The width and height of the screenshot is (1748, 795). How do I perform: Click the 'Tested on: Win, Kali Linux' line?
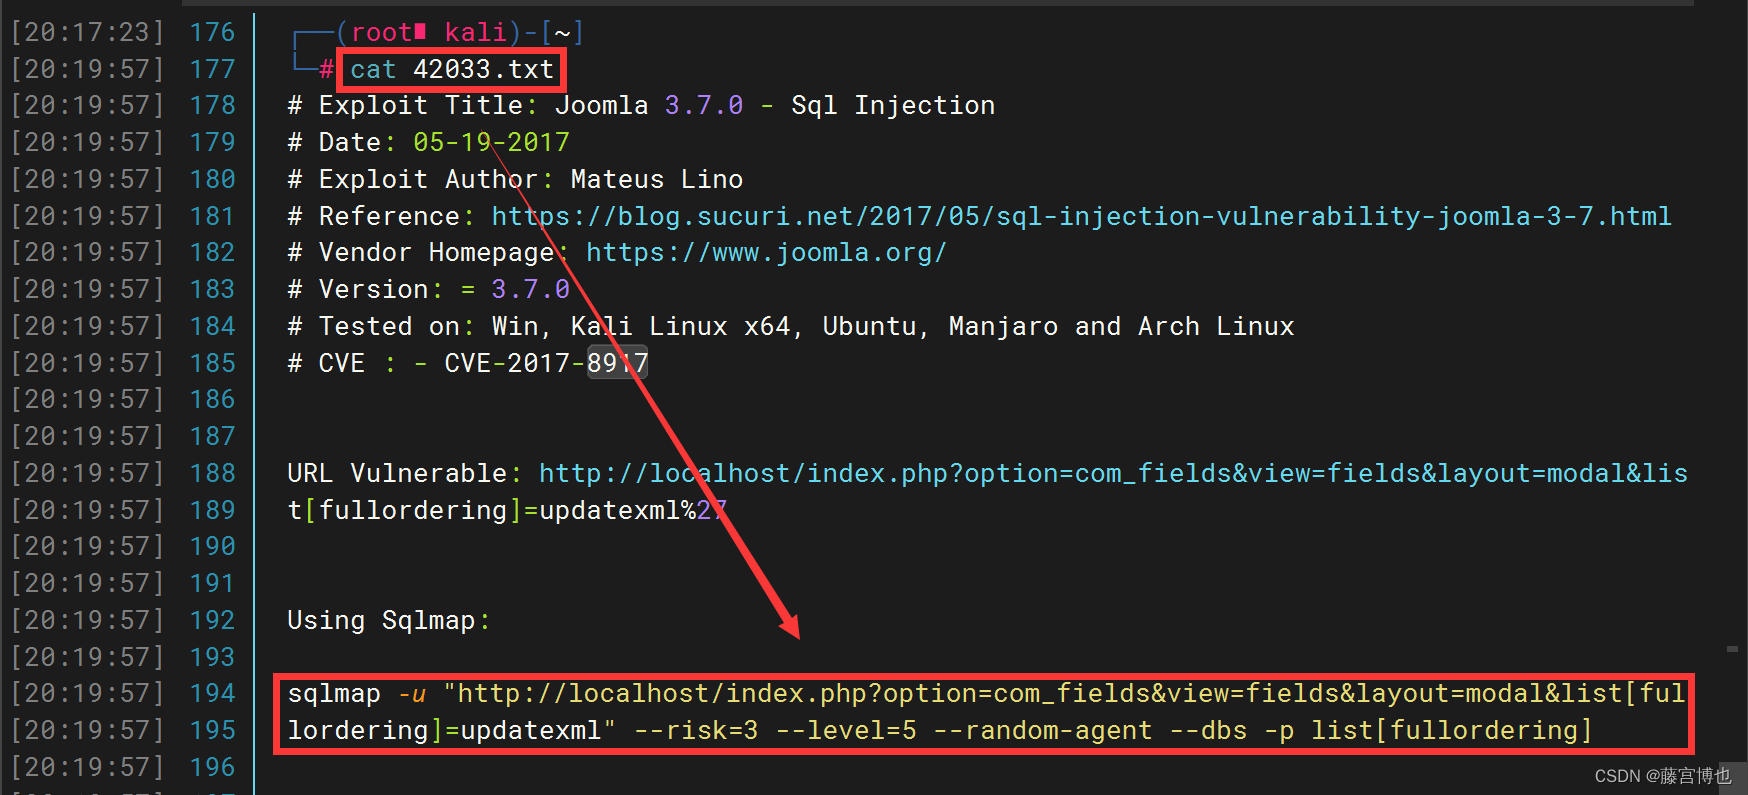[790, 326]
